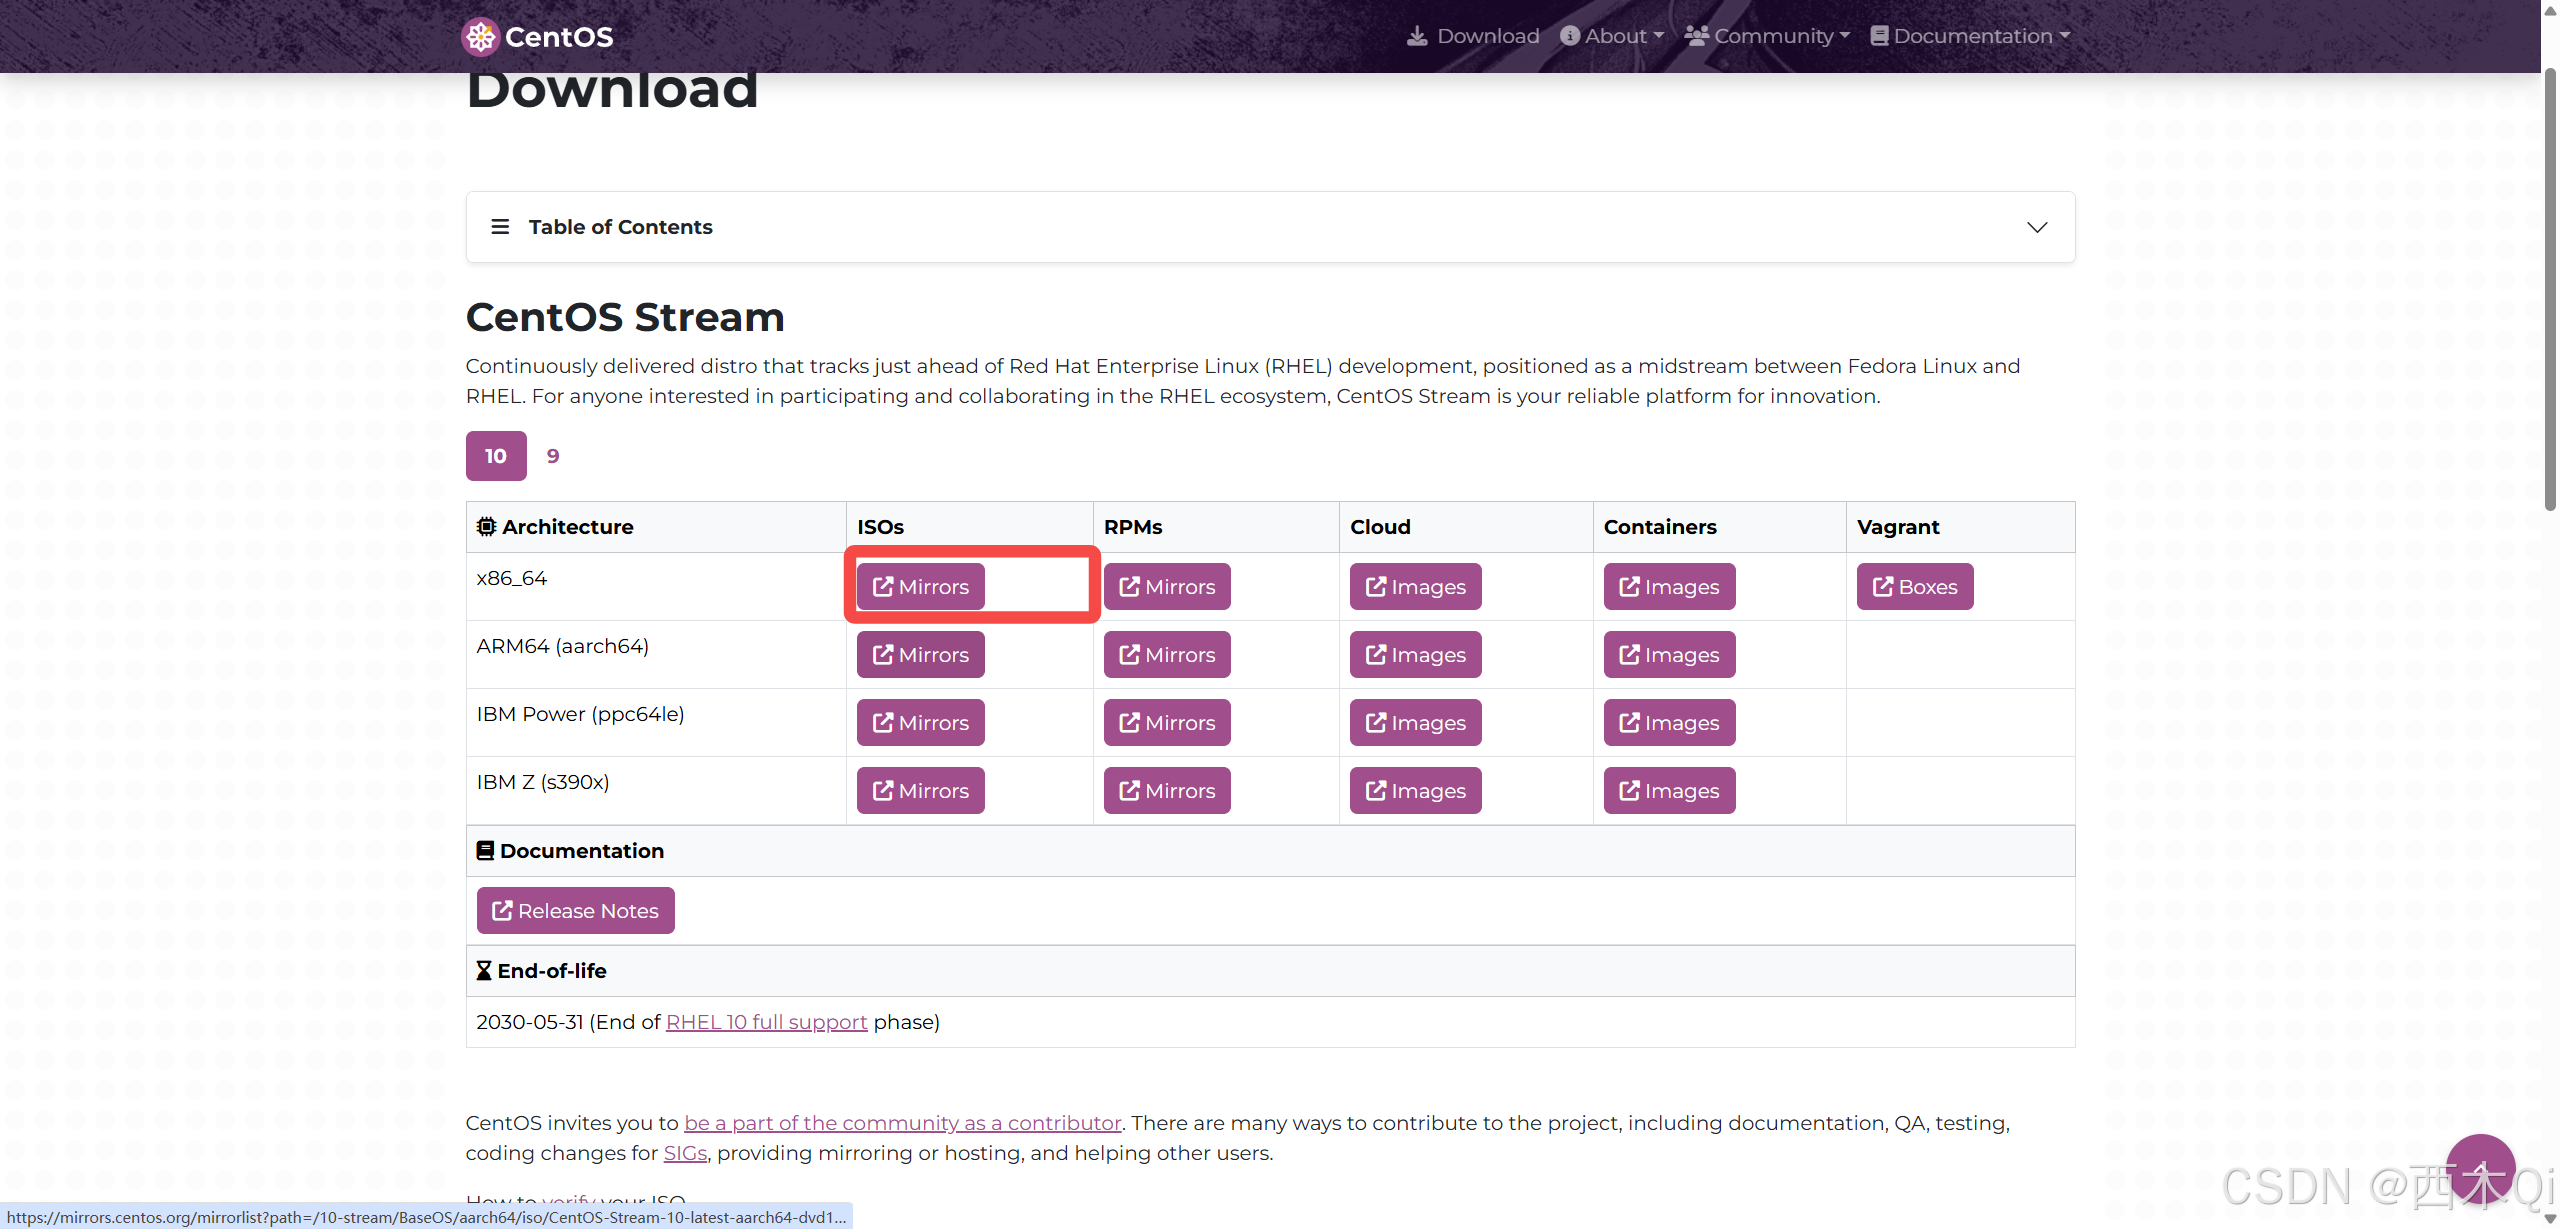
Task: Open the Documentation dropdown menu
Action: [1970, 37]
